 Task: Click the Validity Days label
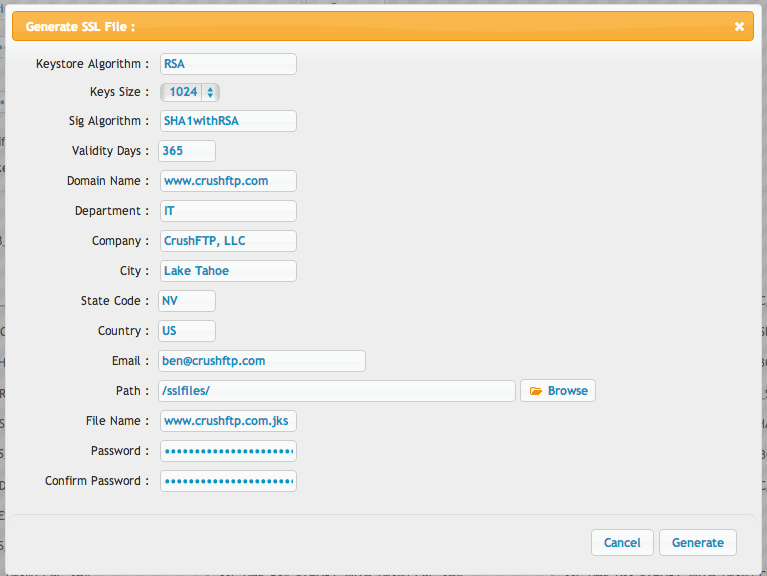pos(110,151)
